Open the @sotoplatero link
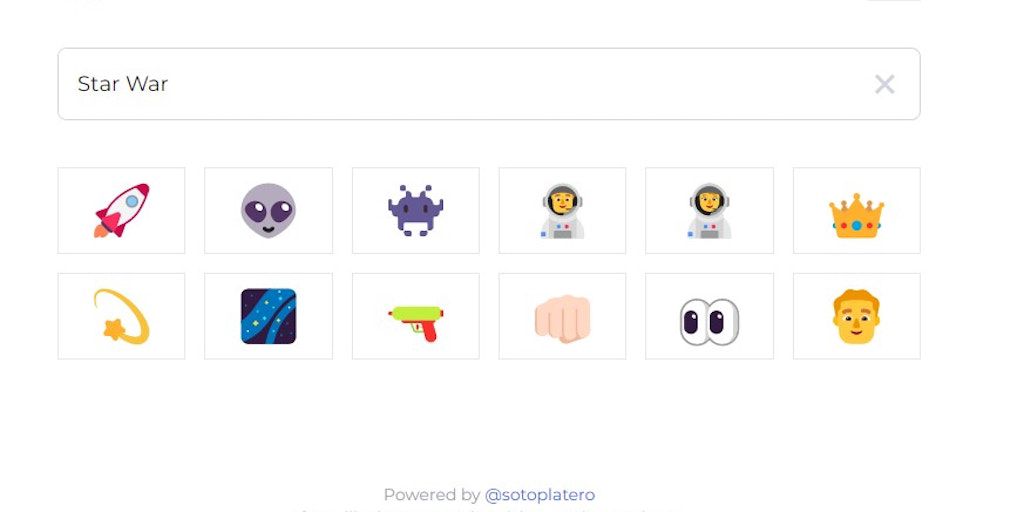The height and width of the screenshot is (512, 1024). pos(539,494)
